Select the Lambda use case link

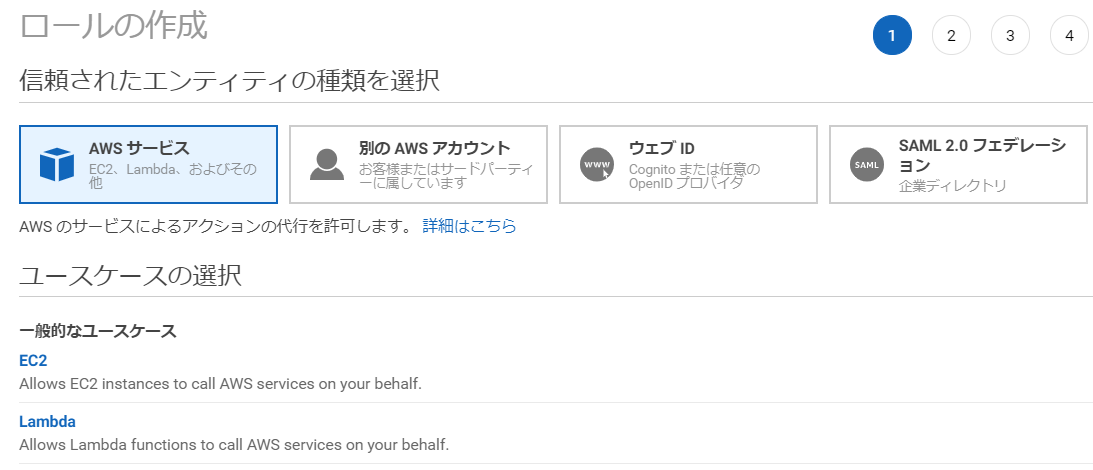click(x=47, y=422)
